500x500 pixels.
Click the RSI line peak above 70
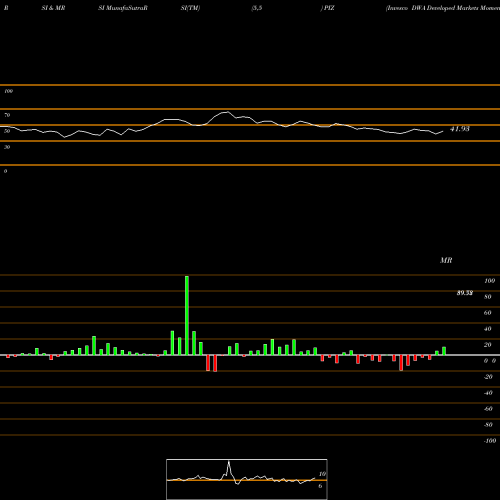(227, 112)
